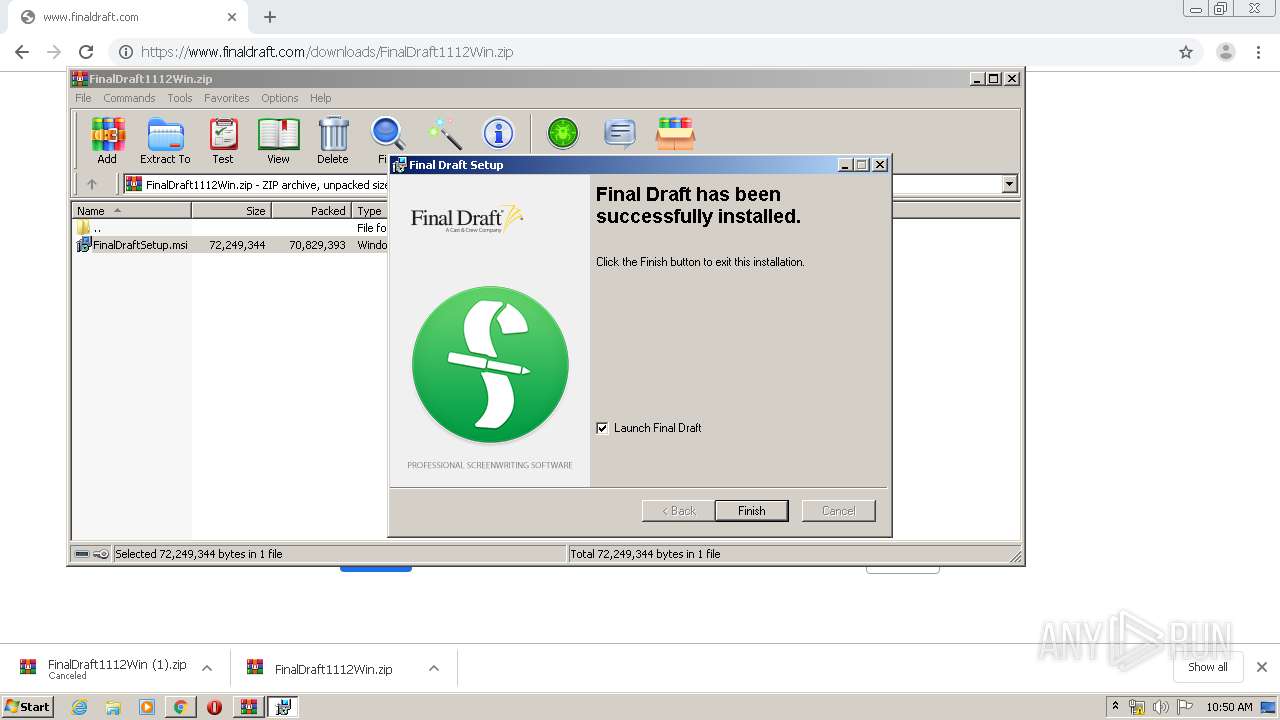
Task: Click the network tray icon
Action: pyautogui.click(x=1137, y=707)
